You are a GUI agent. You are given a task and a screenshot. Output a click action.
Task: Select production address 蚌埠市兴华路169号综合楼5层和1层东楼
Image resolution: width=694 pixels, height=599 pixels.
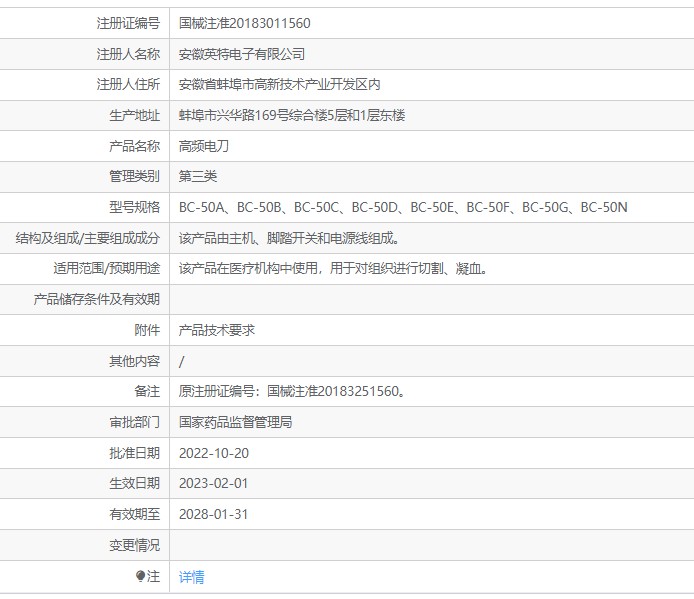[292, 115]
